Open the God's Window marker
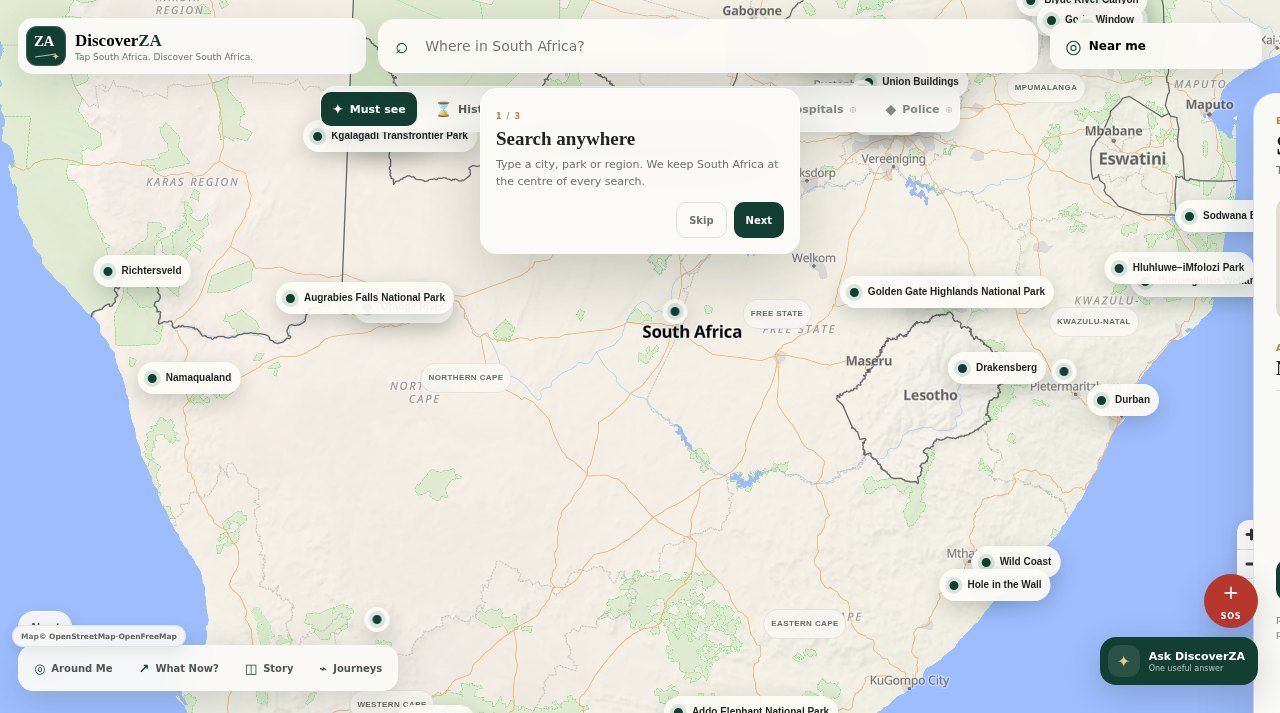The width and height of the screenshot is (1280, 713). 1091,20
